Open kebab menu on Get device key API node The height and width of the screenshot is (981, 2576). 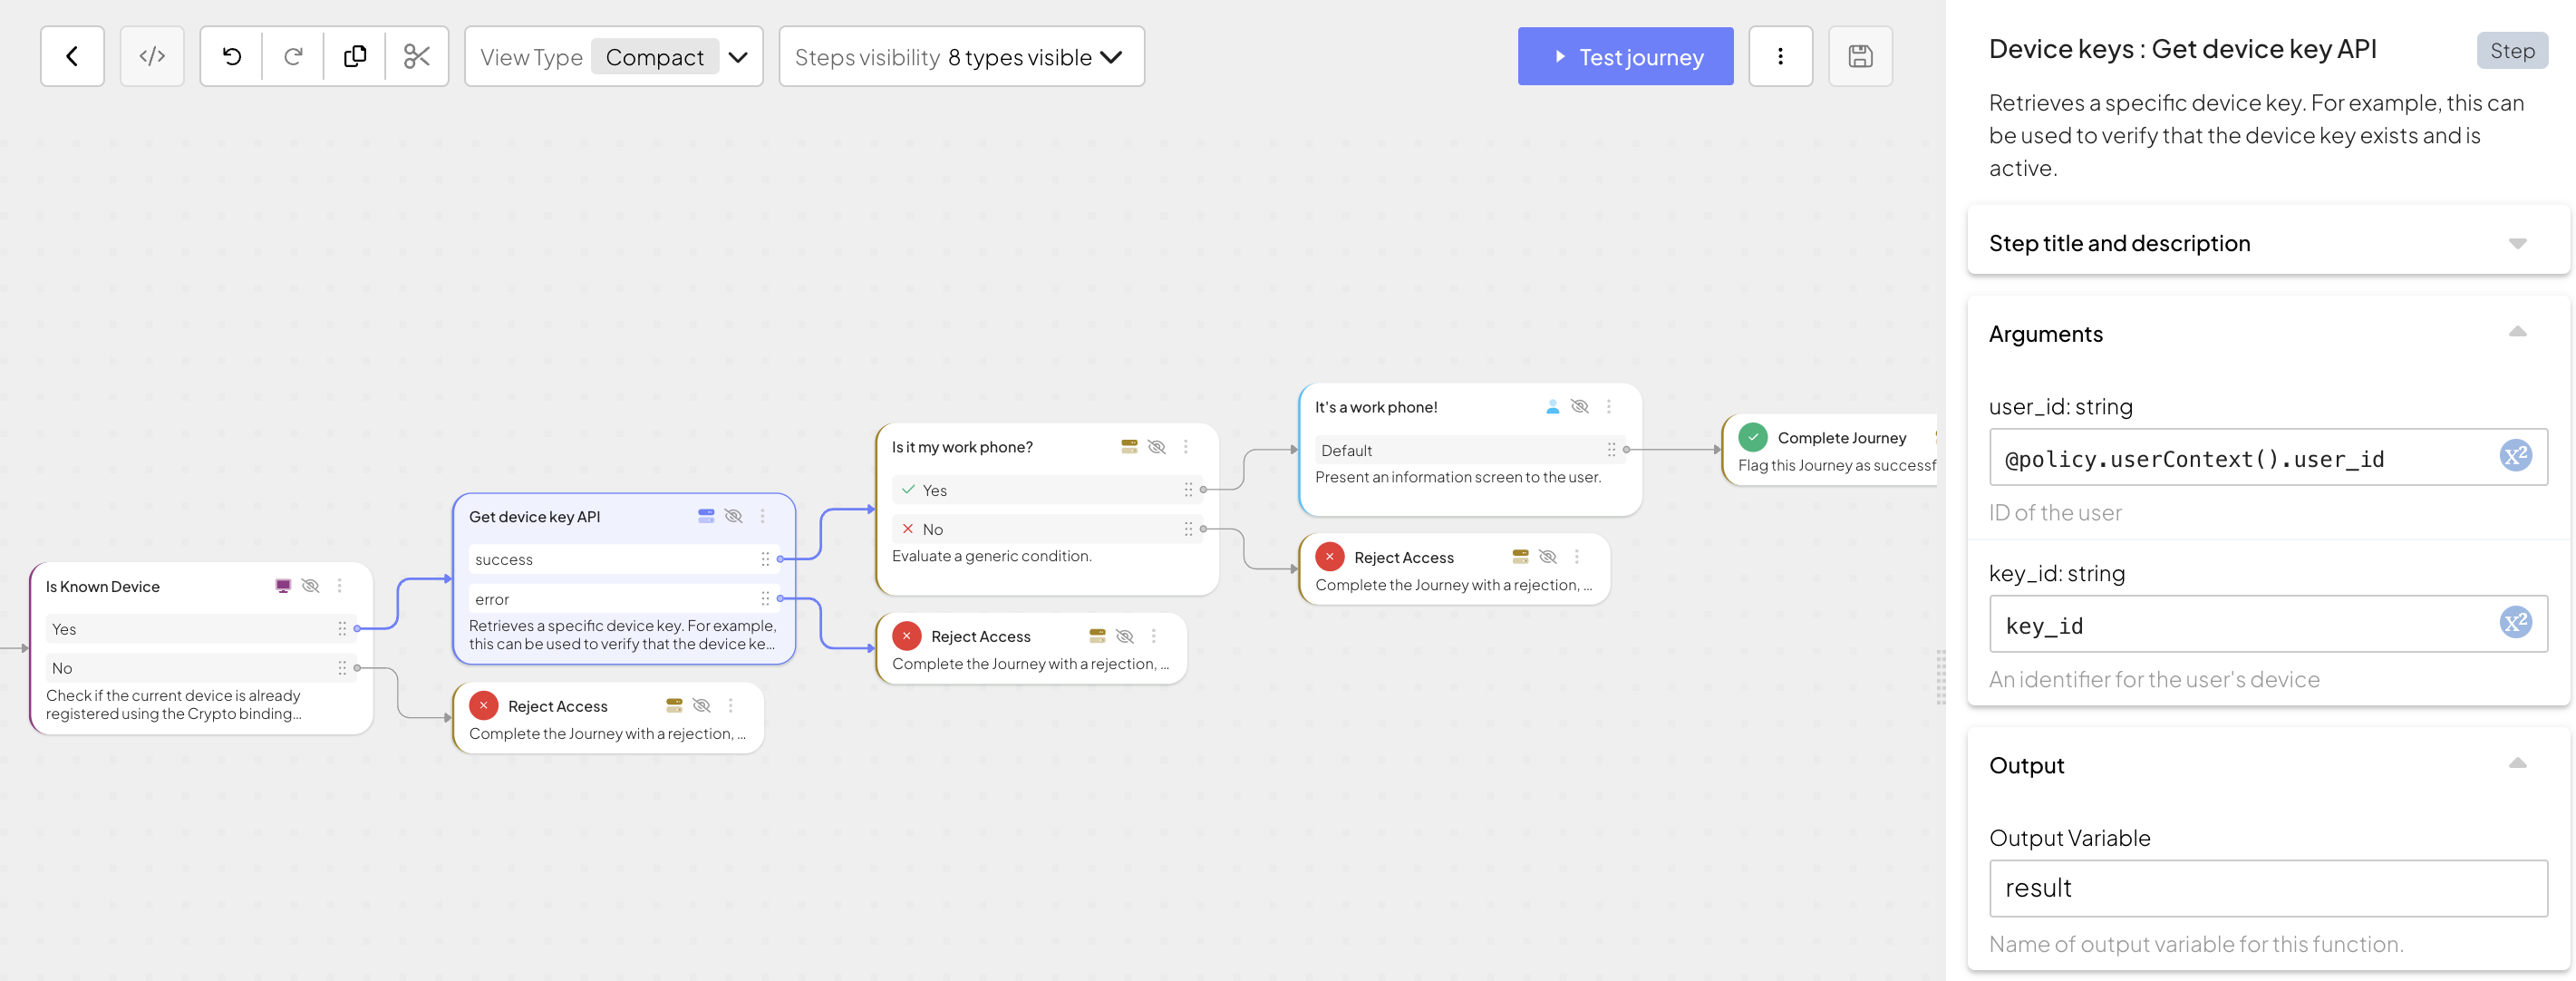pos(762,516)
